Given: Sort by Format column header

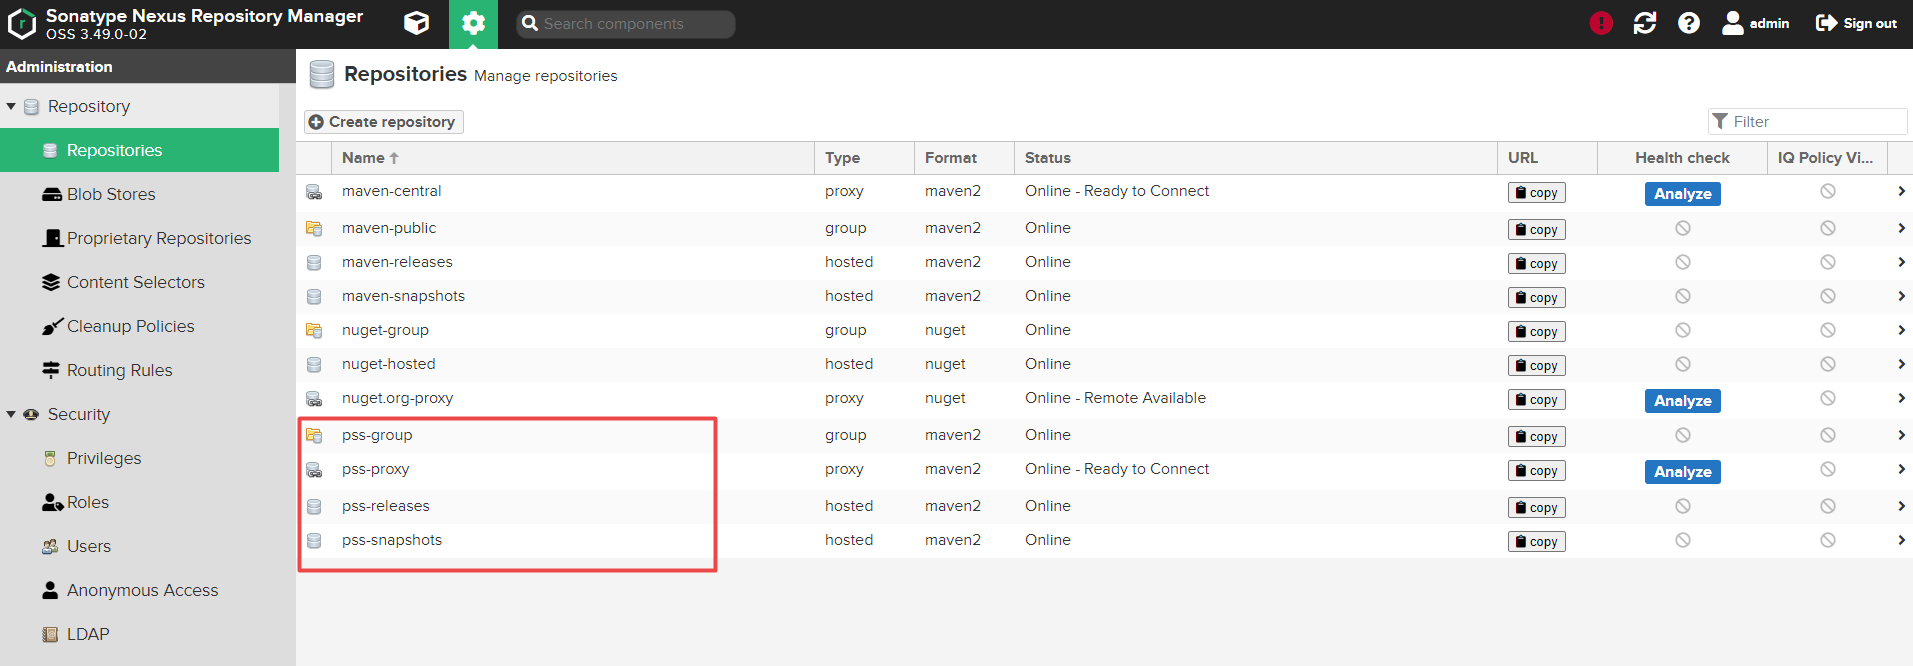Looking at the screenshot, I should (x=965, y=158).
